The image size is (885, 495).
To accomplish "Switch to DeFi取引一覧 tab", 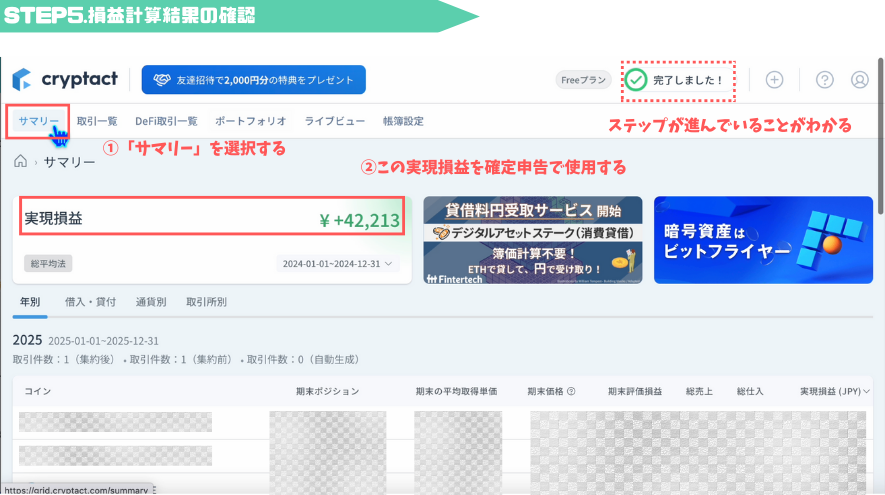I will 166,121.
